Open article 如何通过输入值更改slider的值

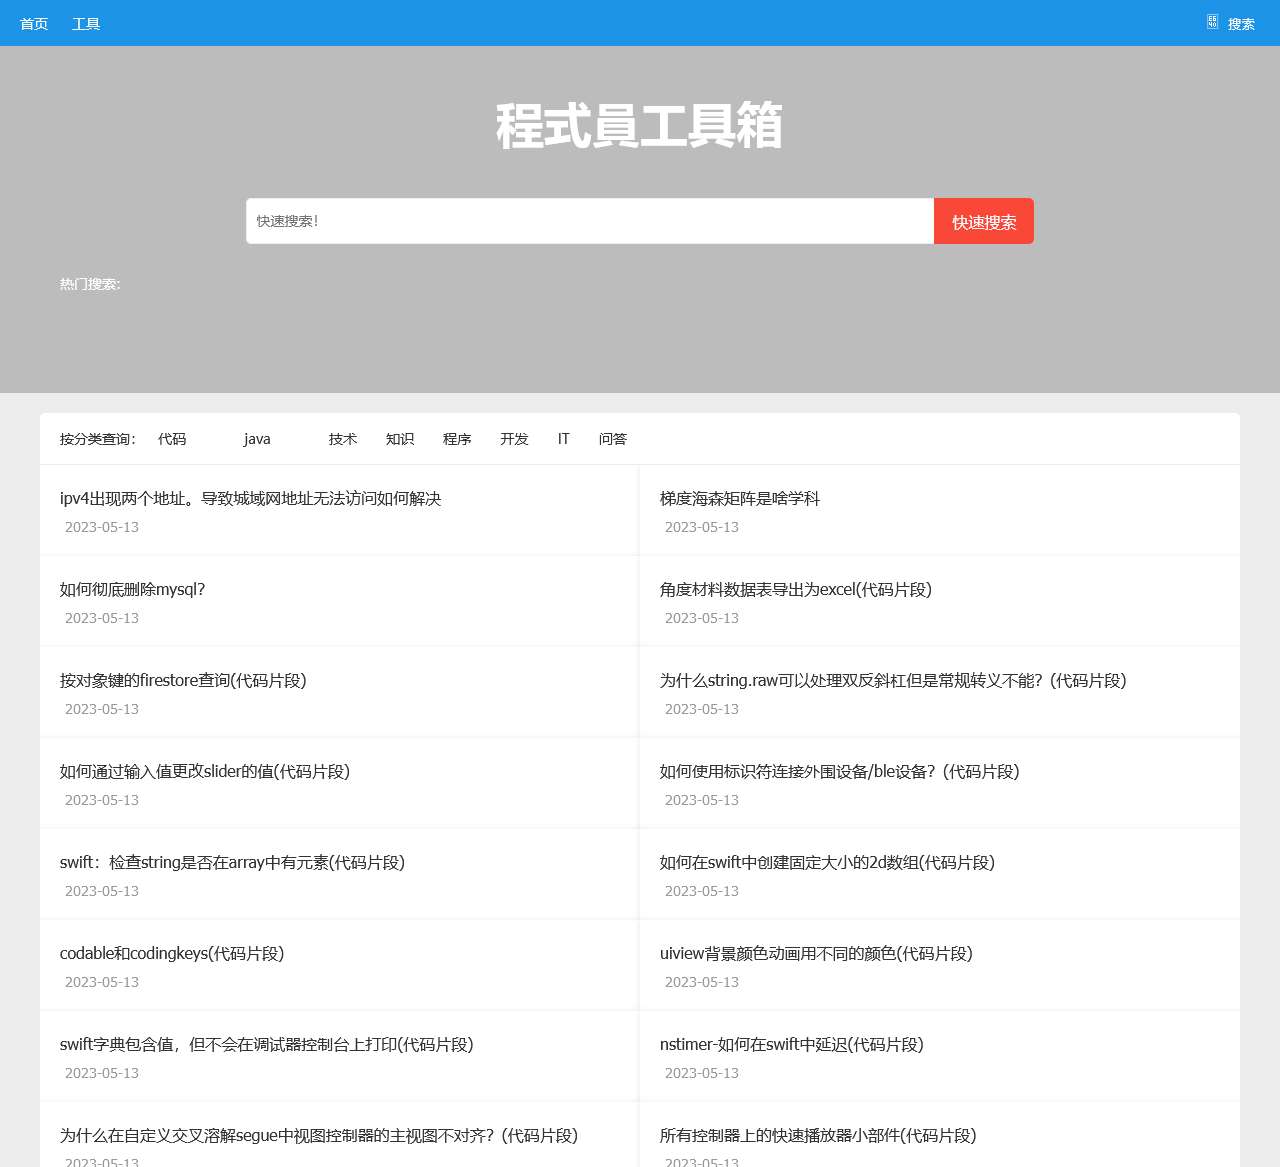tap(205, 771)
